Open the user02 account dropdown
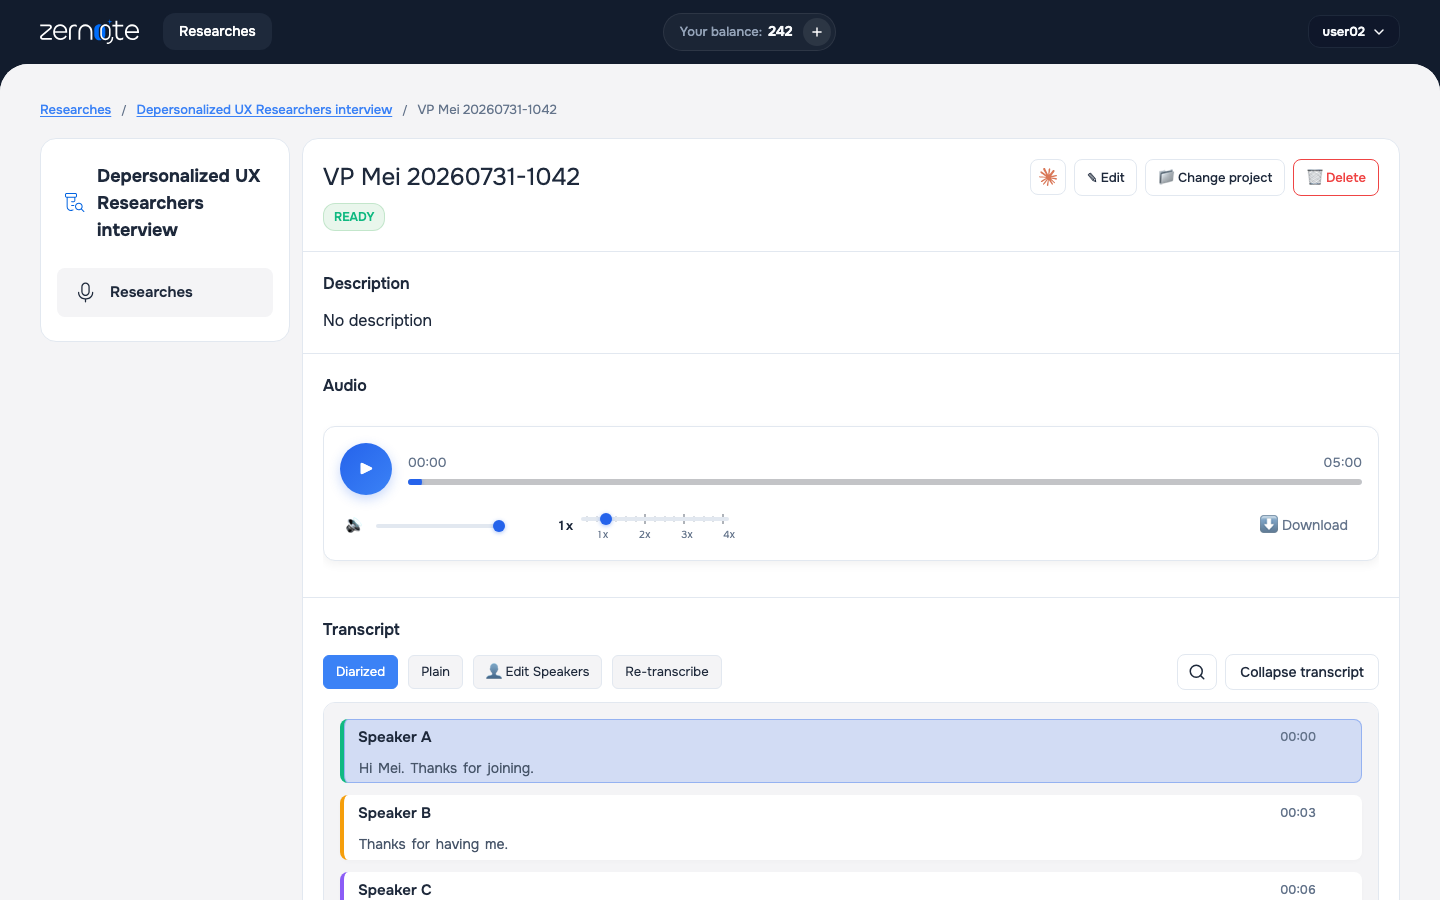1440x900 pixels. 1353,32
